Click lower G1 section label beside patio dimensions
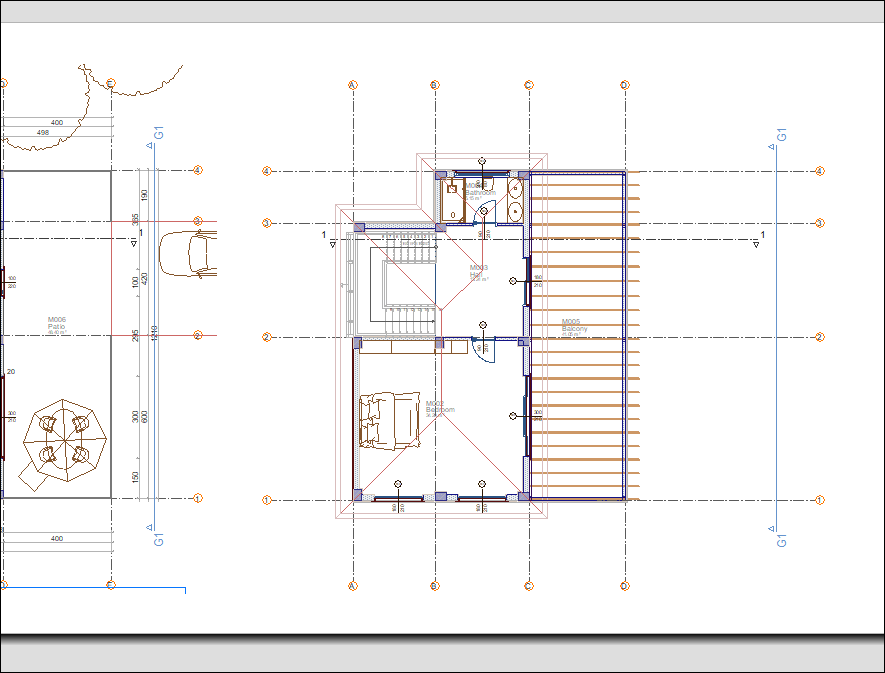The width and height of the screenshot is (885, 673). click(x=159, y=539)
